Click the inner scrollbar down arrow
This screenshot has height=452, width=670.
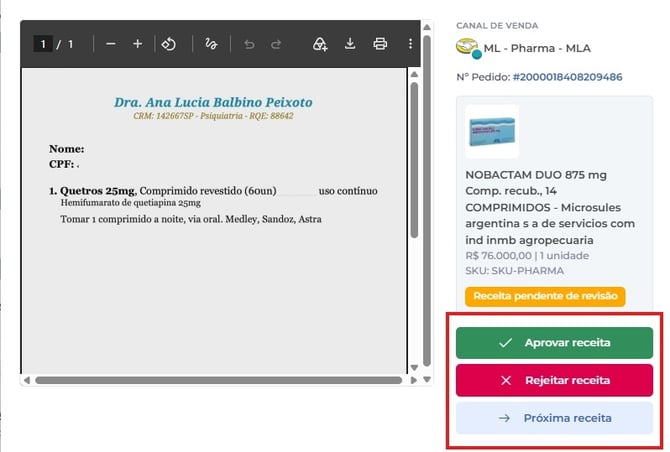coord(414,367)
